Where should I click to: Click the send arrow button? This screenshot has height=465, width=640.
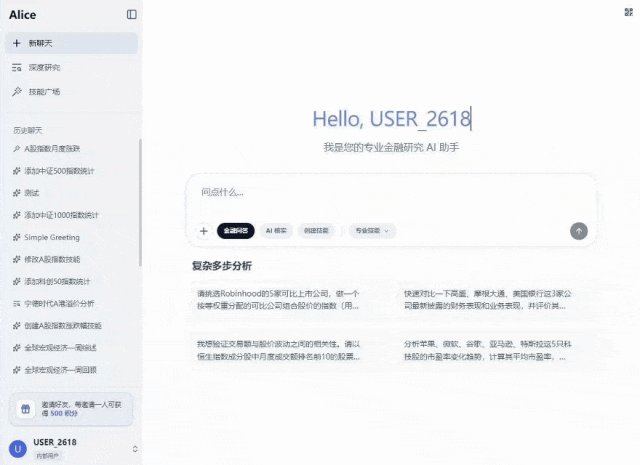[579, 231]
